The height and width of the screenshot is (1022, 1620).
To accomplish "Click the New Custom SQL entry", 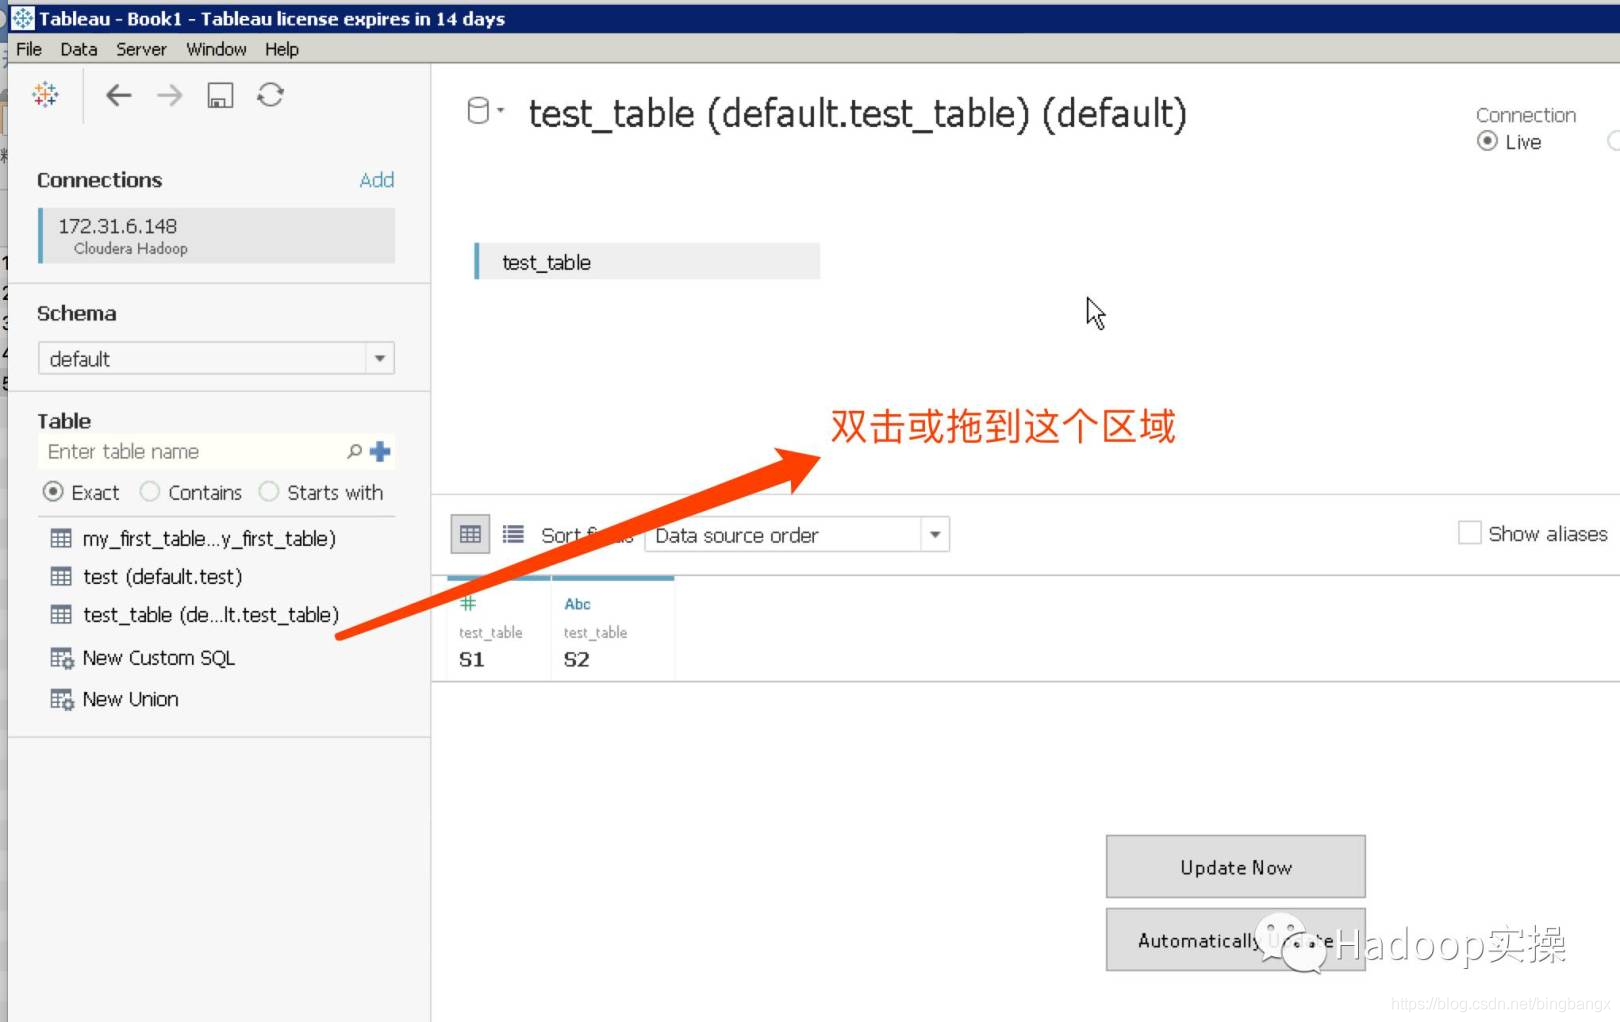I will 159,658.
